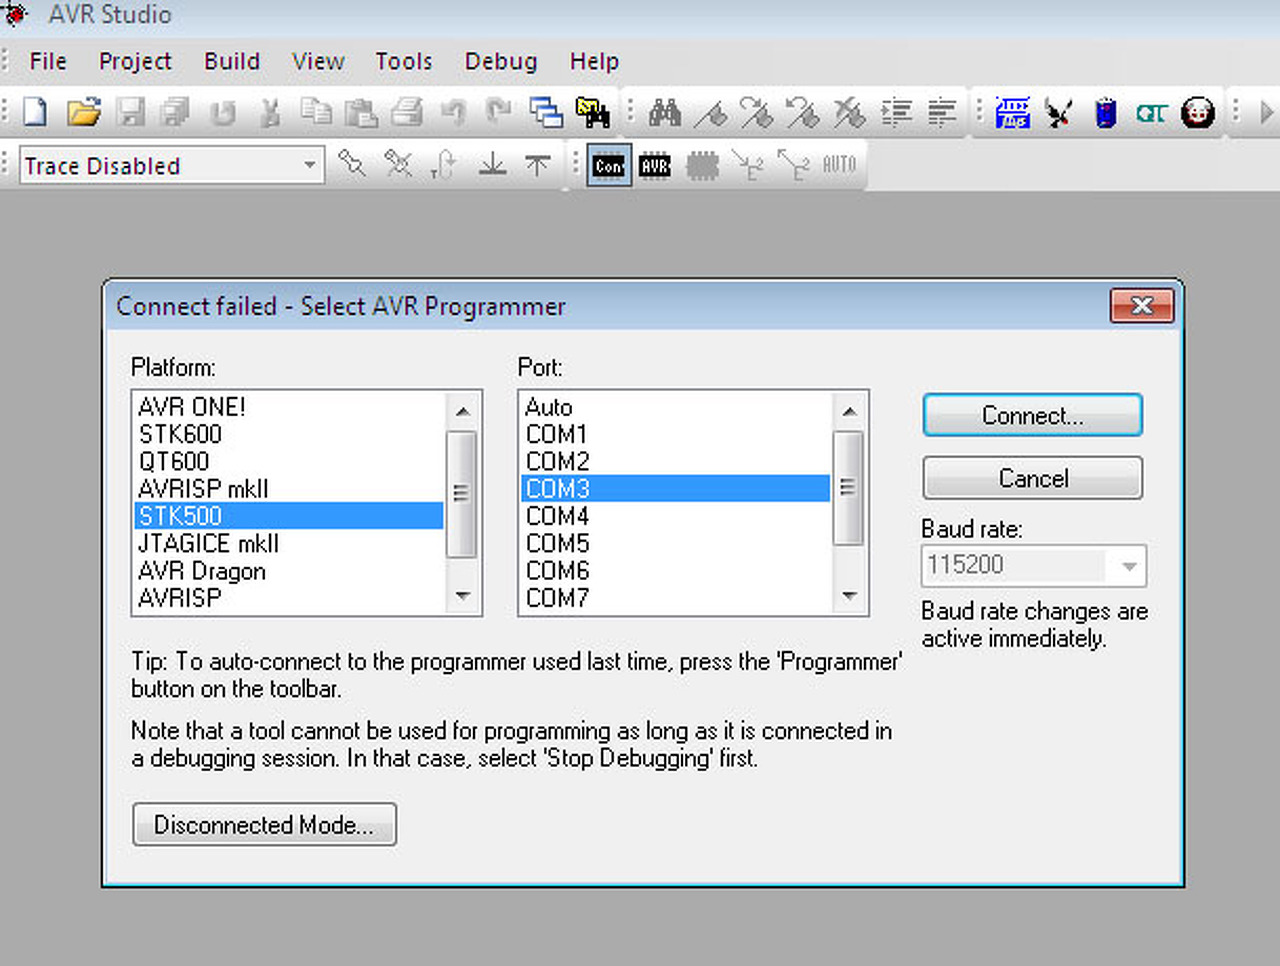Click the Copy icon in toolbar
The height and width of the screenshot is (966, 1280).
[x=317, y=111]
